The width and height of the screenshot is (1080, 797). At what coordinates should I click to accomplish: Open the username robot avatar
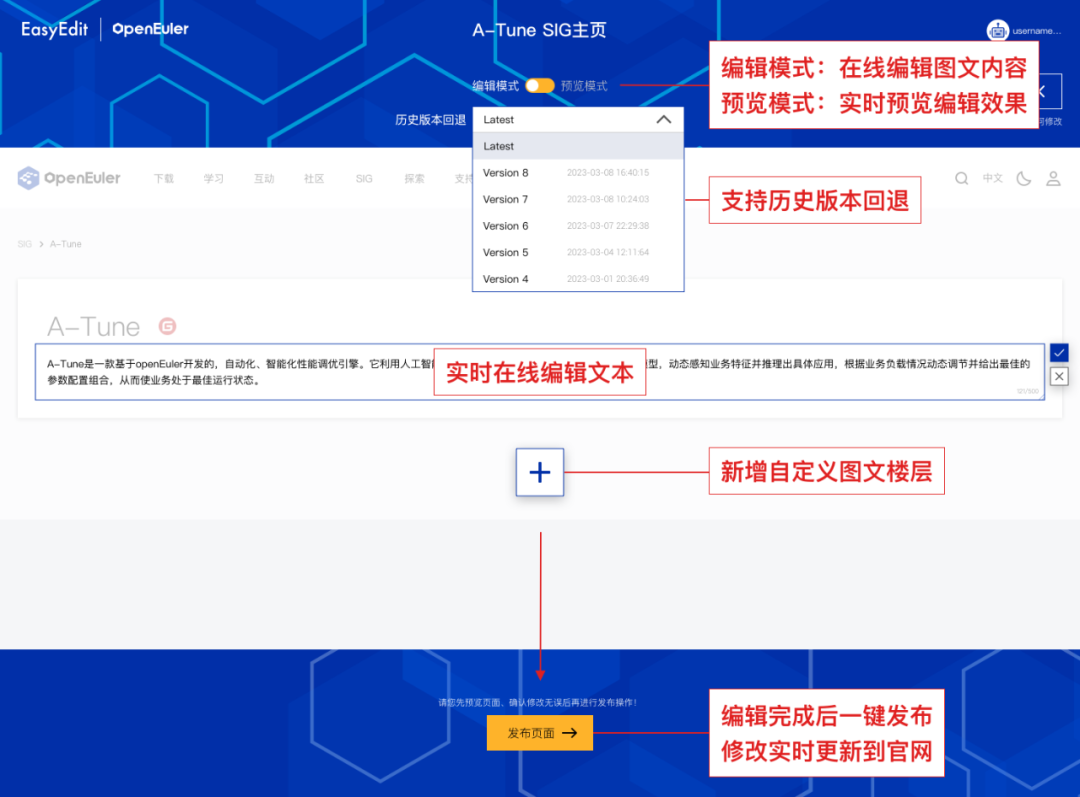click(x=997, y=30)
